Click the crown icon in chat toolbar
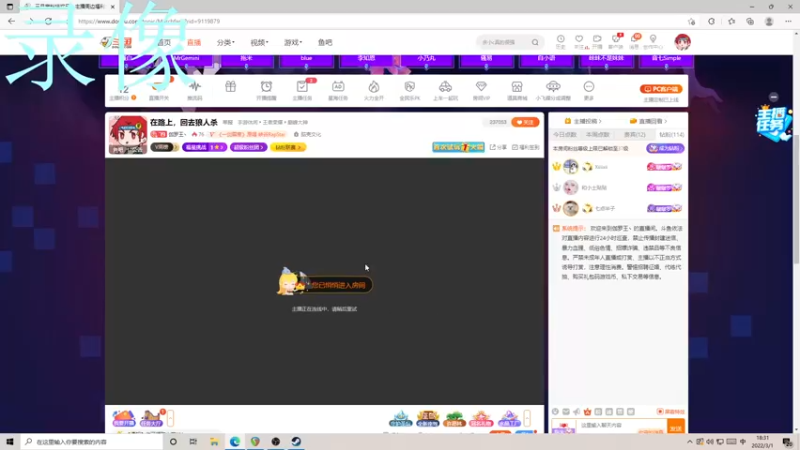800x450 pixels. (x=587, y=412)
